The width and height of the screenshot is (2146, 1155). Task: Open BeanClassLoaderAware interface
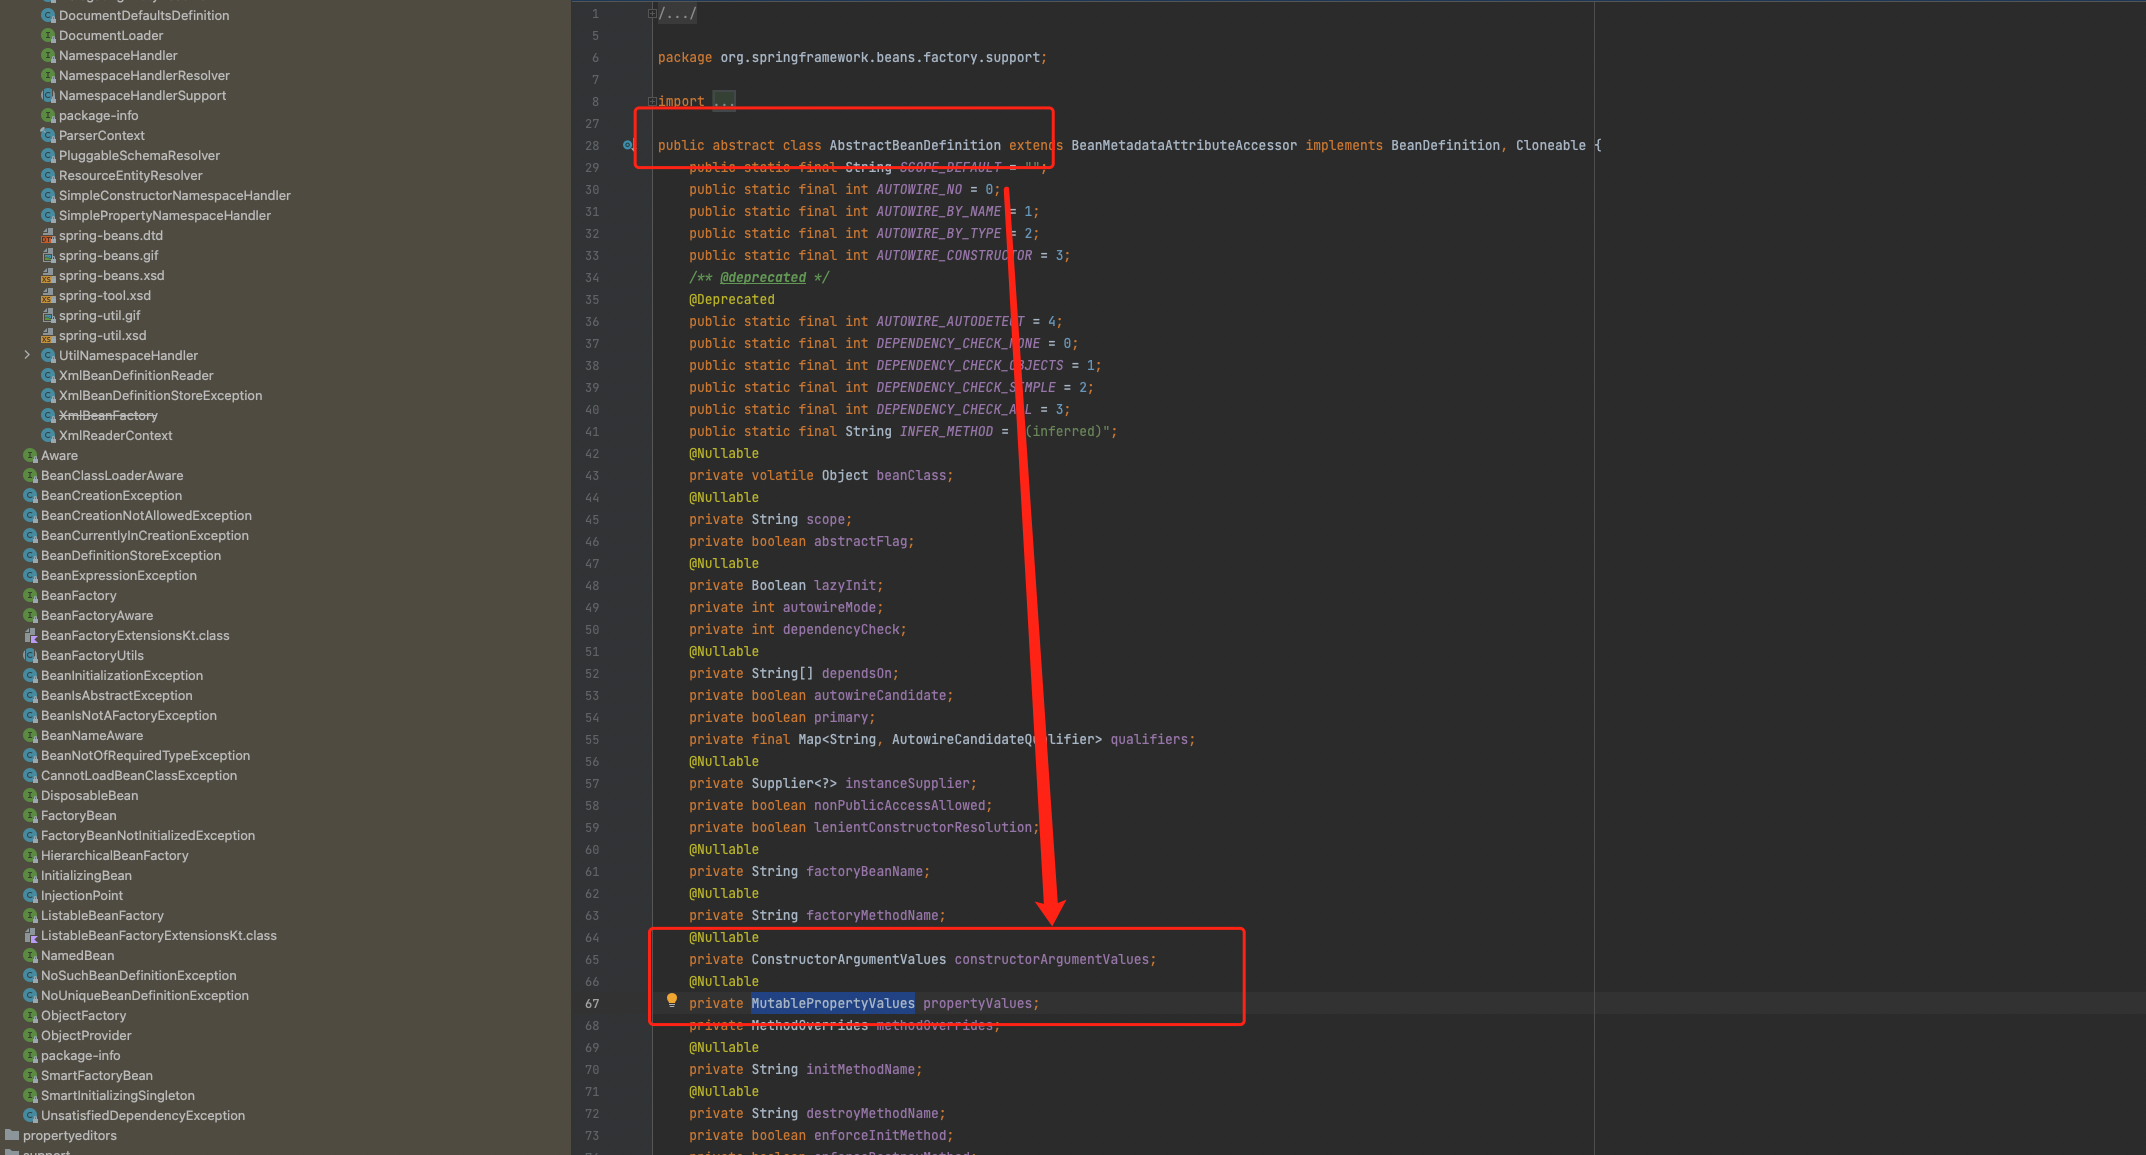pos(112,475)
